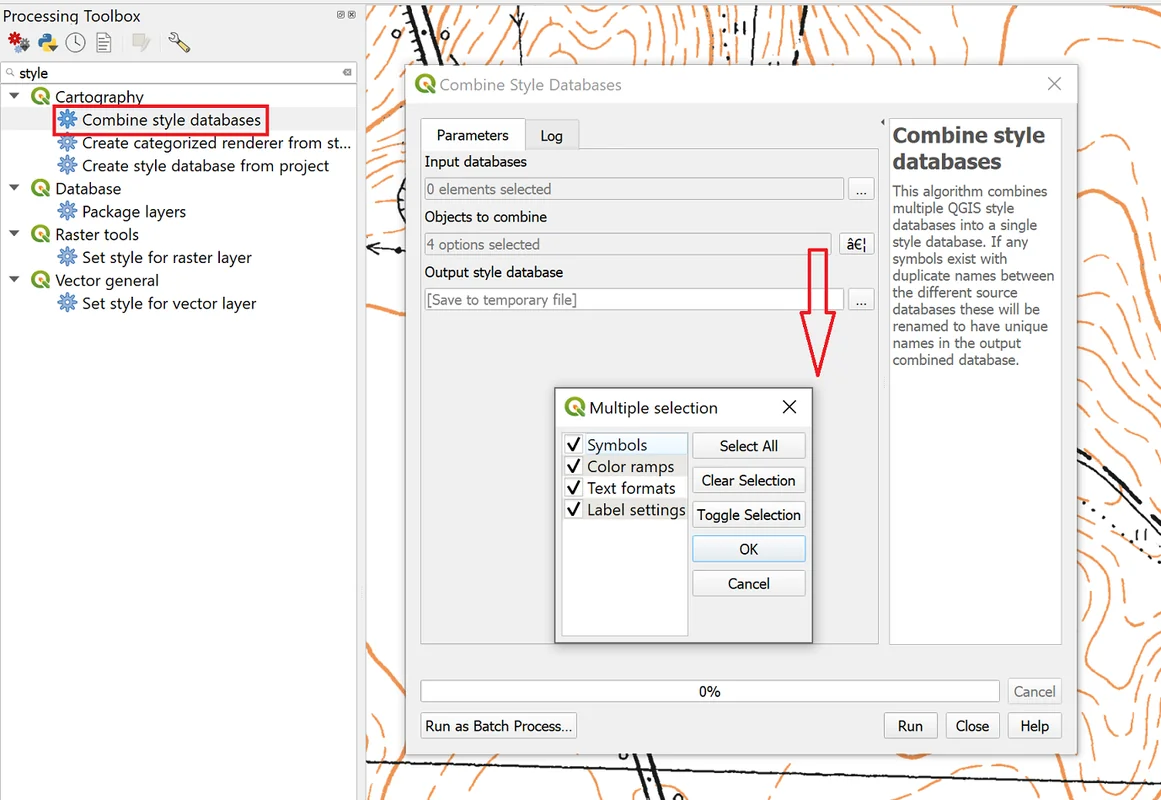Screen dimensions: 1161x800
Task: Collapse the Raster tools group
Action: (15, 235)
